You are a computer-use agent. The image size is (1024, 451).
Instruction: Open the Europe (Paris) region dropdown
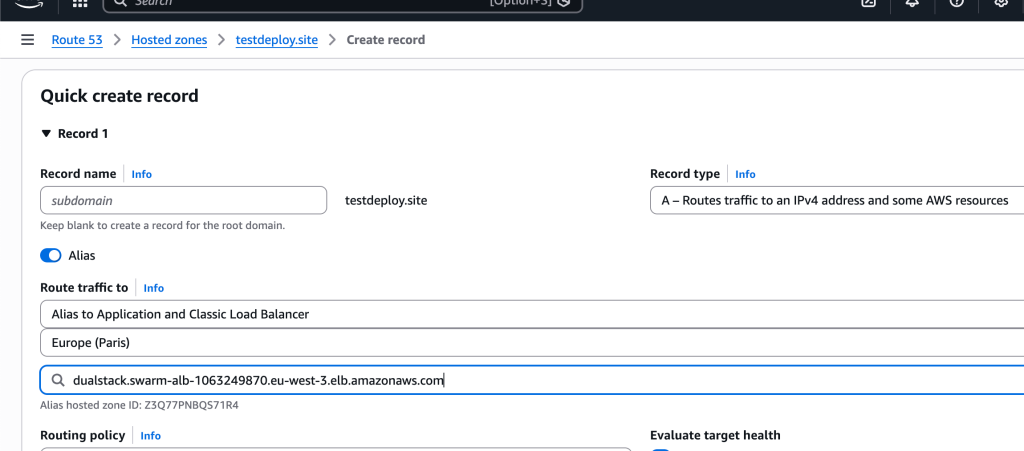530,343
